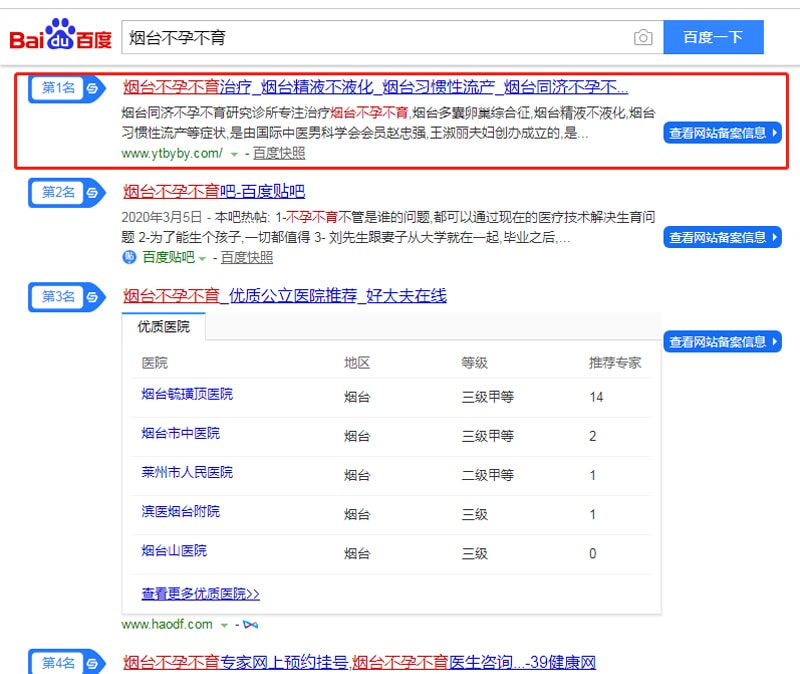Open camera image search icon

pyautogui.click(x=643, y=37)
